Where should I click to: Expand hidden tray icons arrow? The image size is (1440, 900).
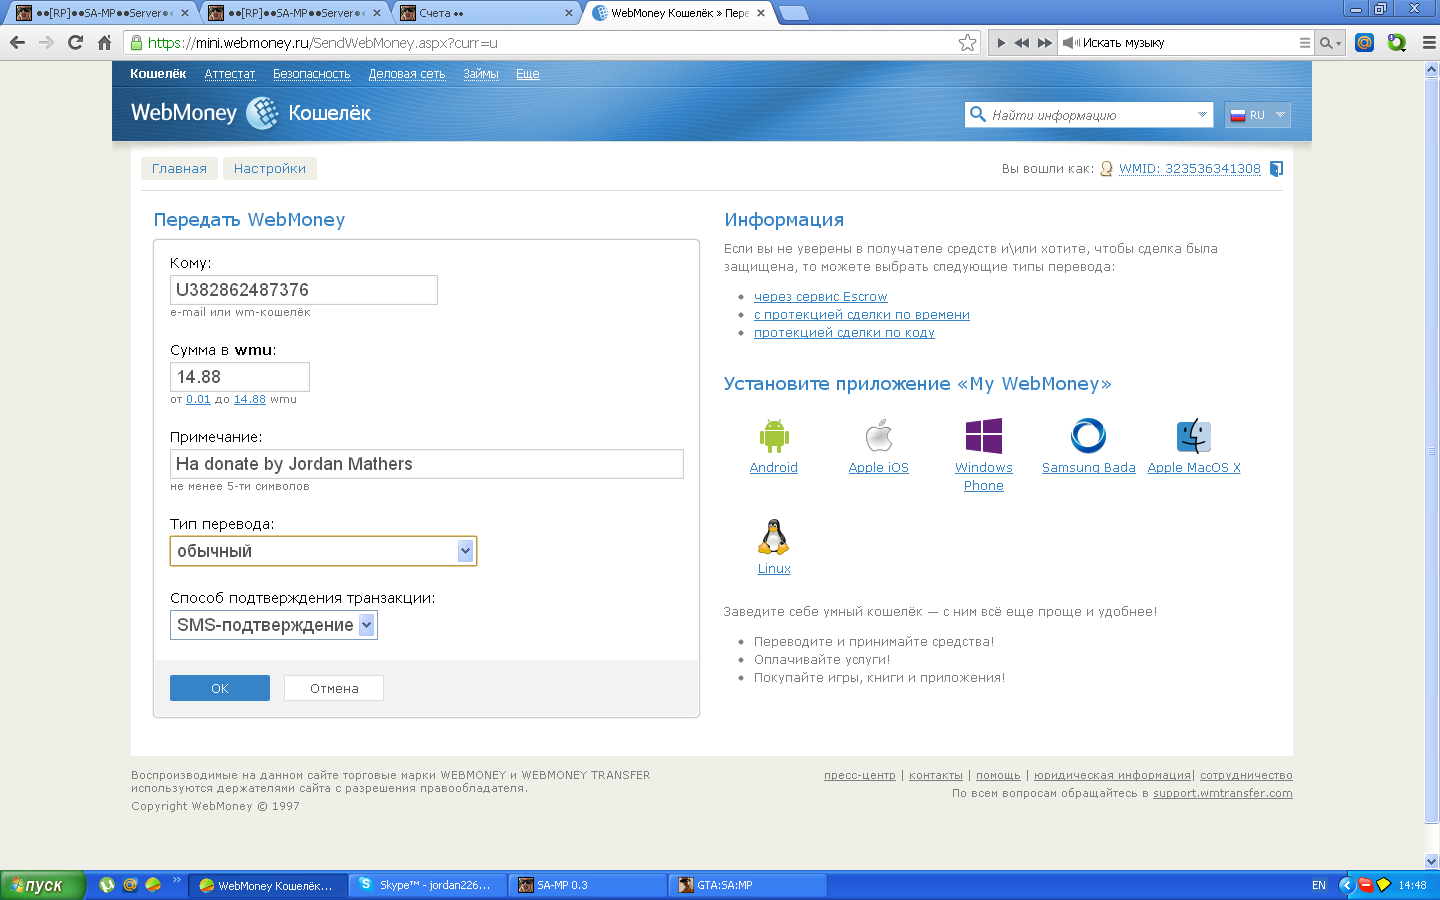click(x=1346, y=885)
